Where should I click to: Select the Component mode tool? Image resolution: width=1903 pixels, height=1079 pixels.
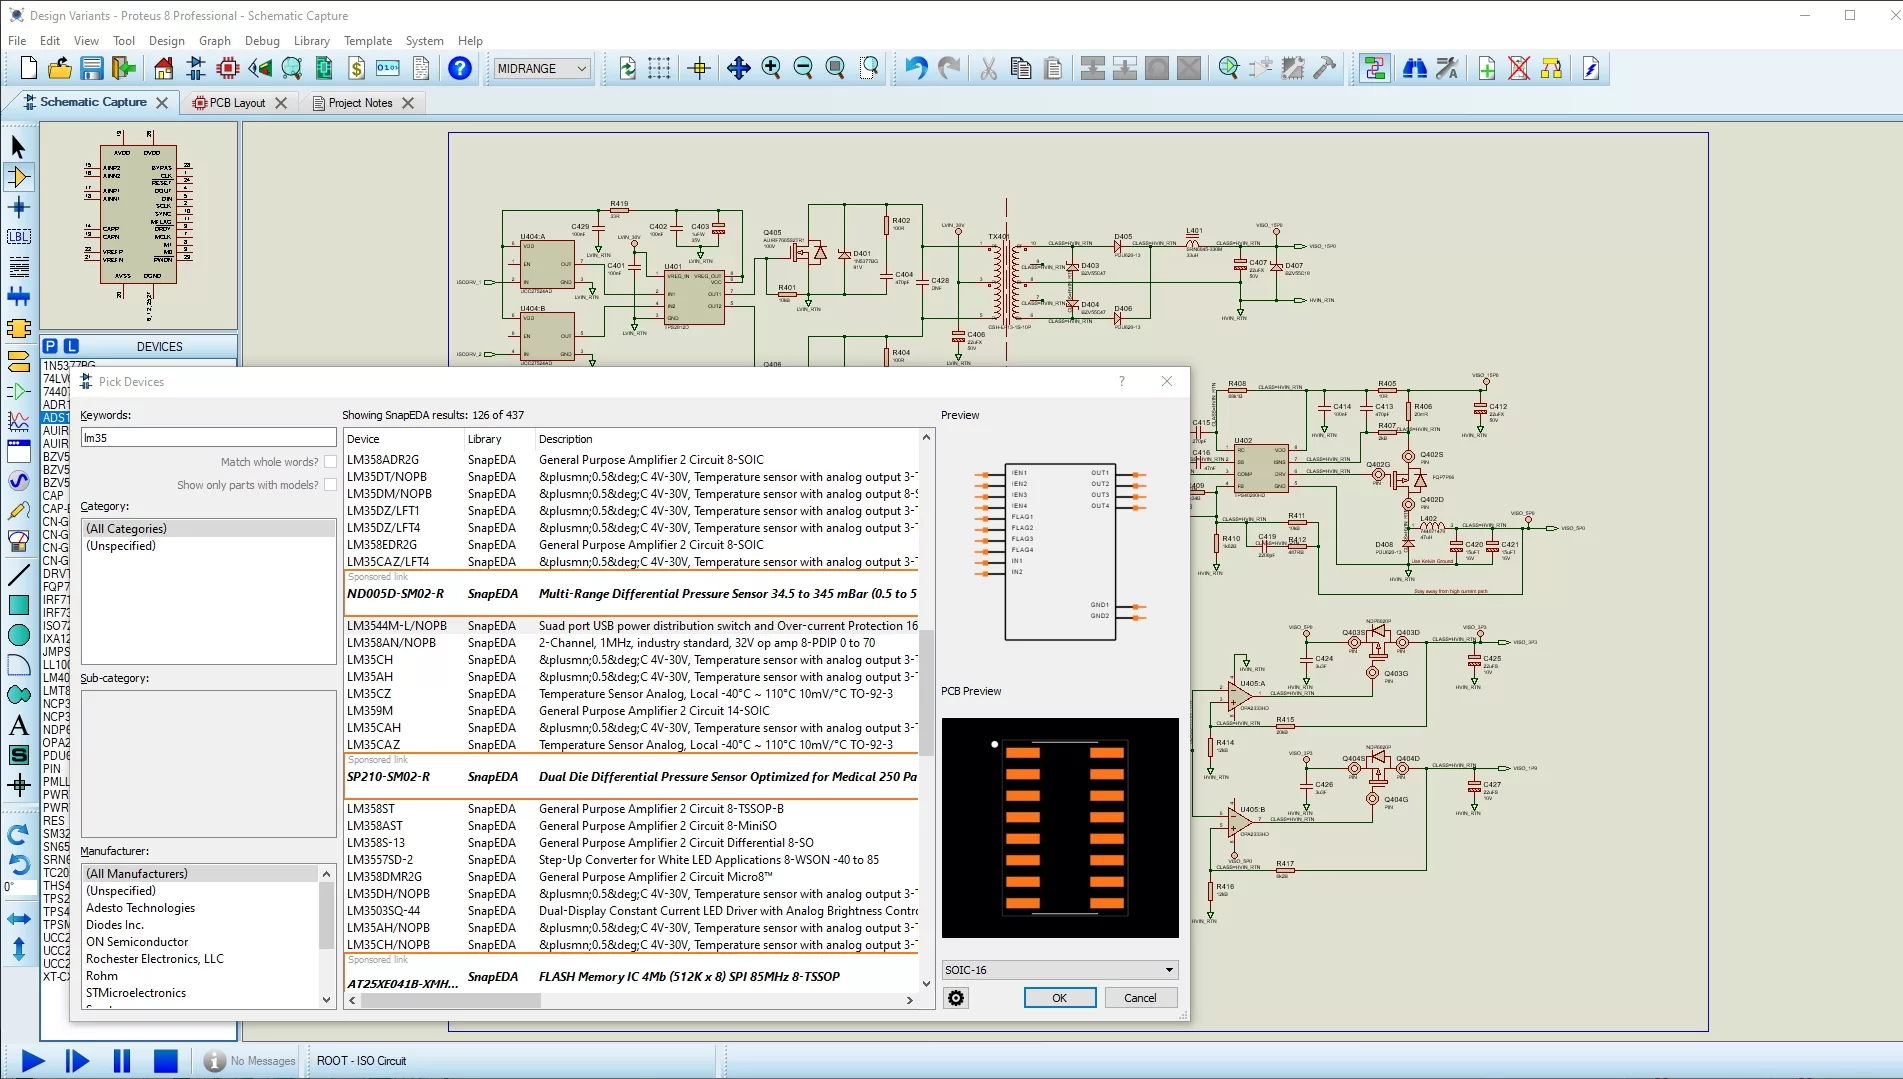click(18, 177)
